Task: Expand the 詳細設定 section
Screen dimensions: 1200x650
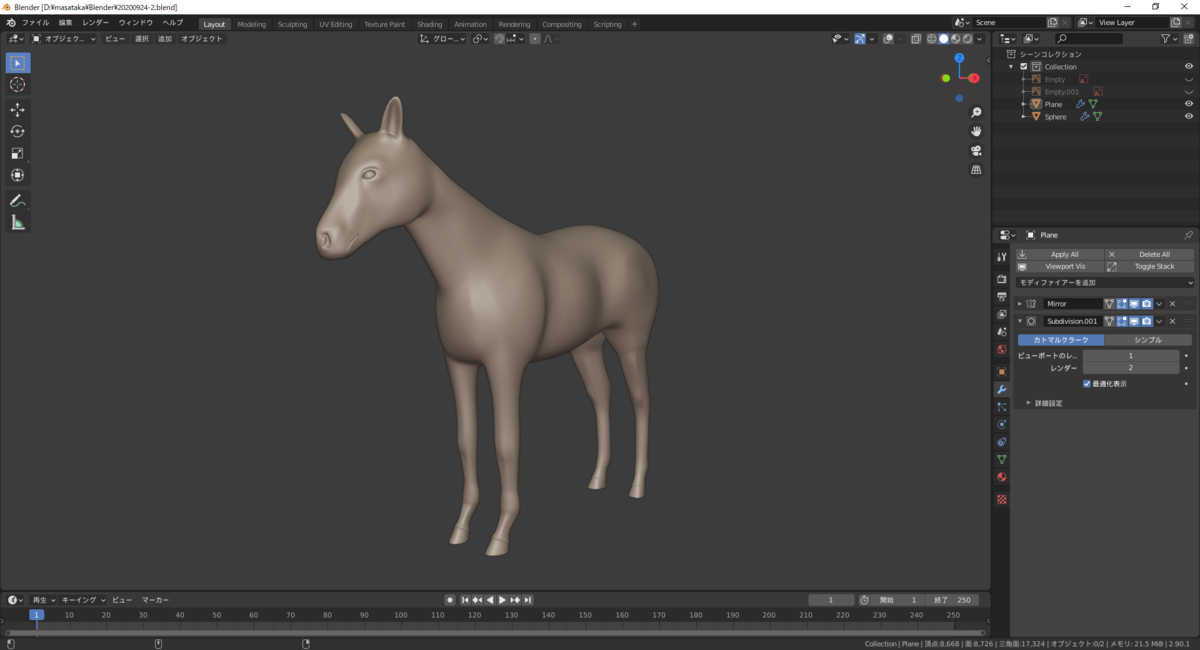Action: [1029, 403]
